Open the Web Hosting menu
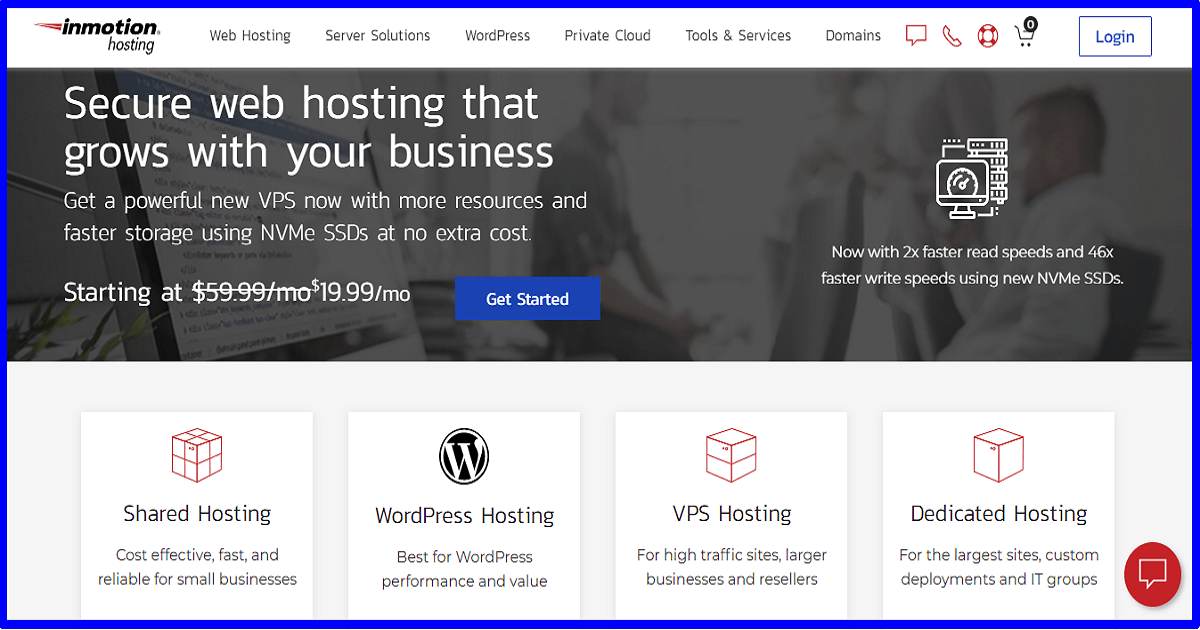 (x=250, y=36)
